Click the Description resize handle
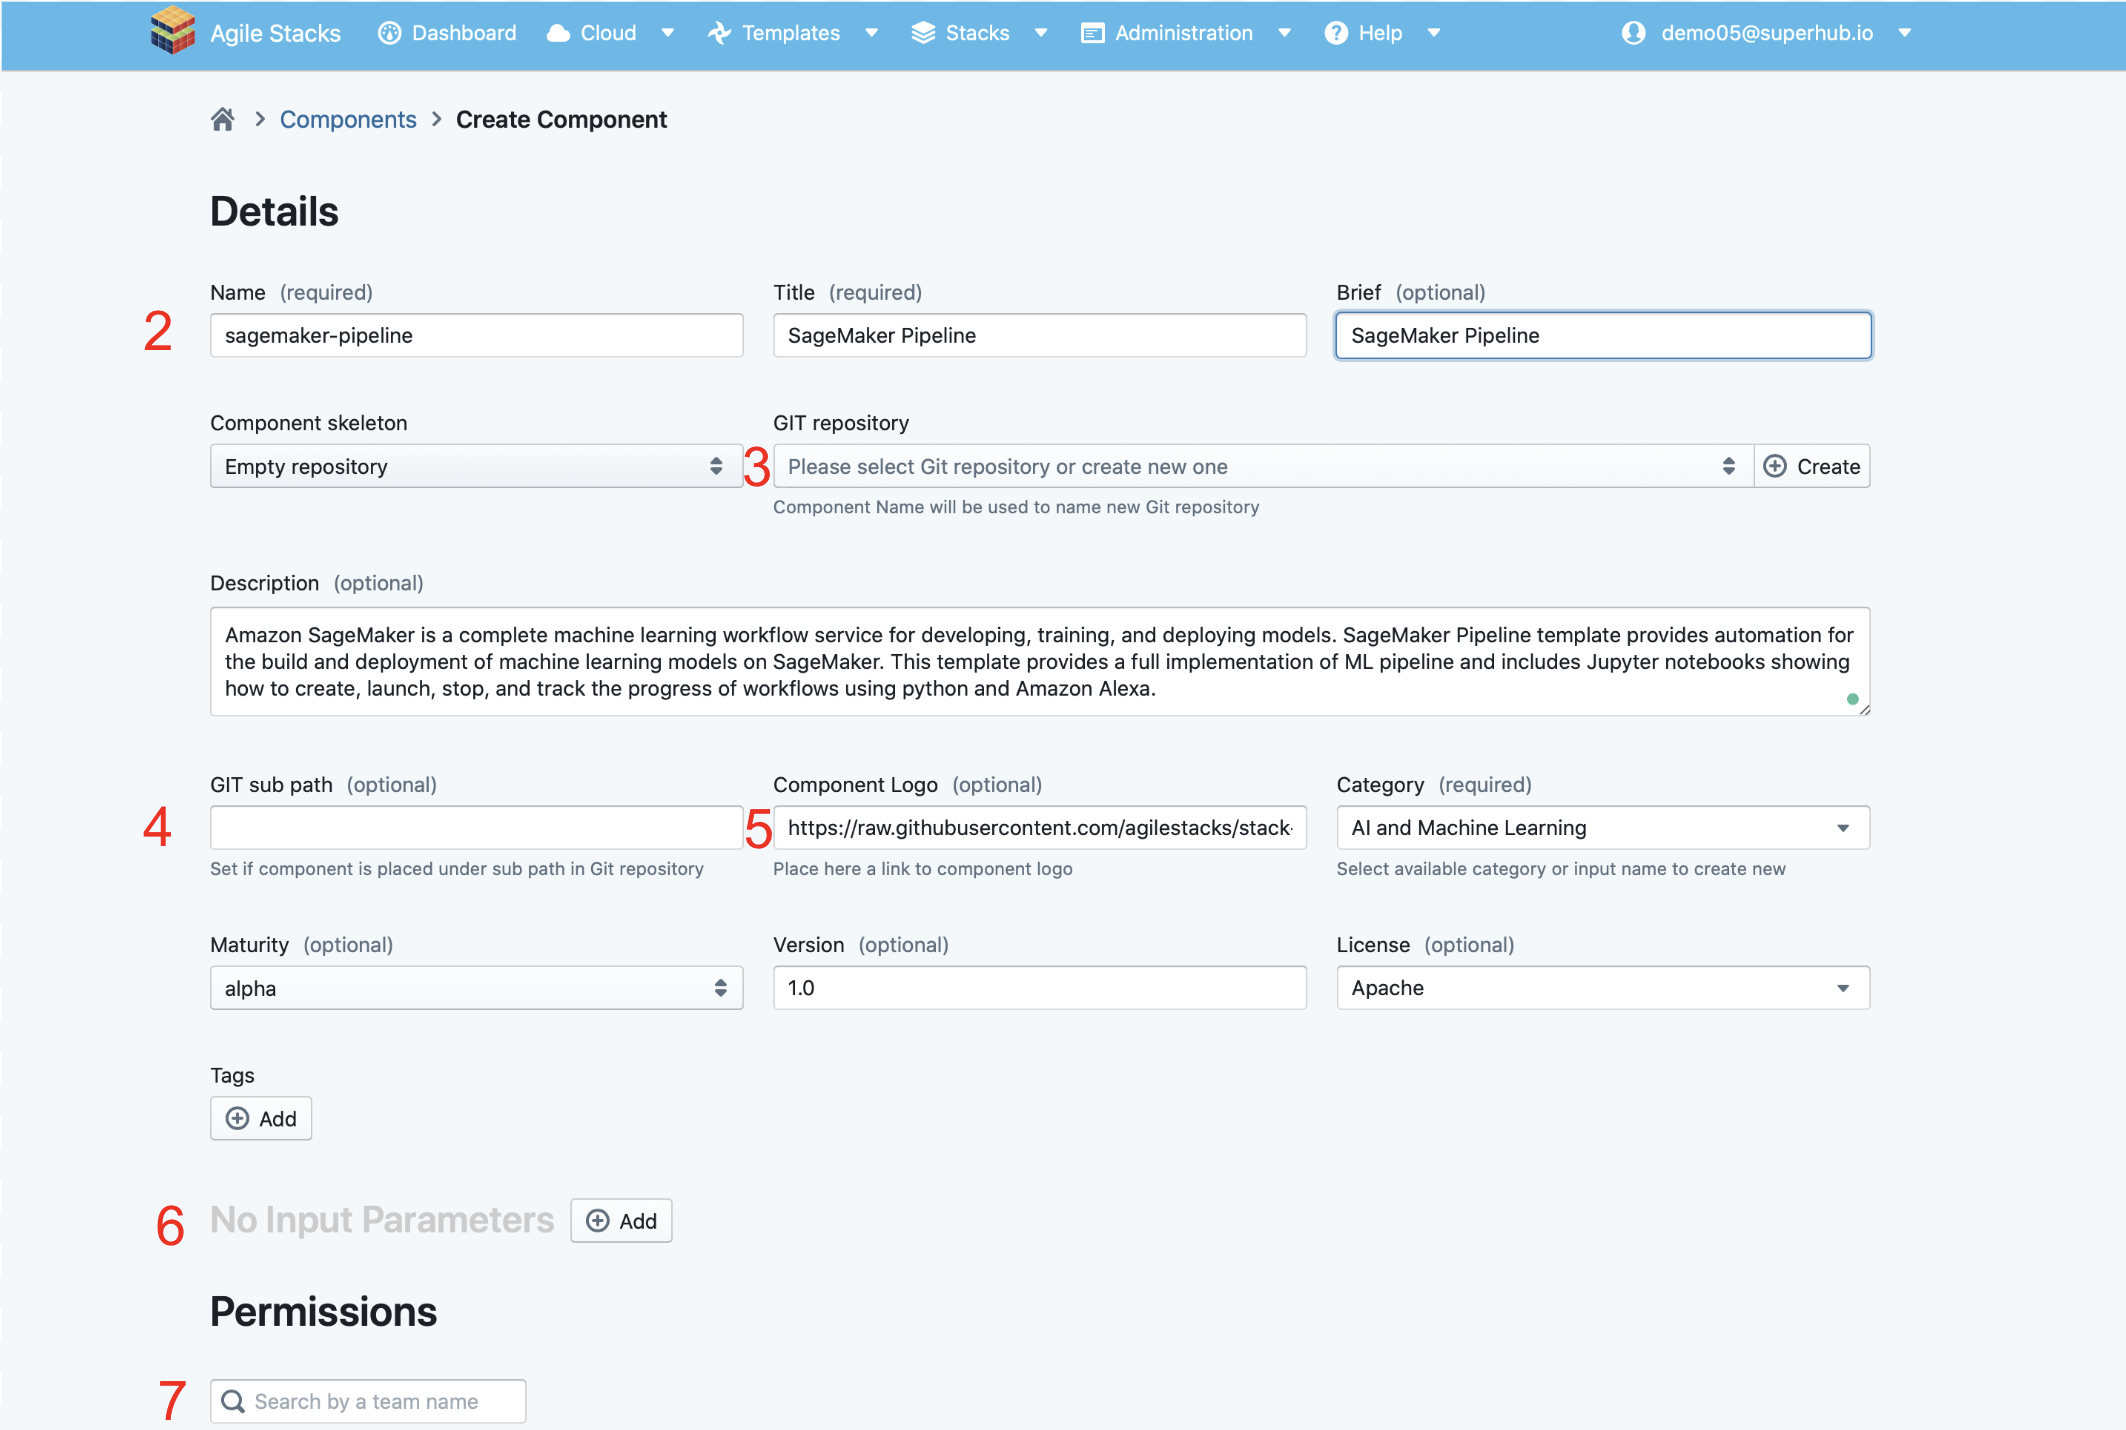Viewport: 2126px width, 1430px height. (x=1864, y=709)
